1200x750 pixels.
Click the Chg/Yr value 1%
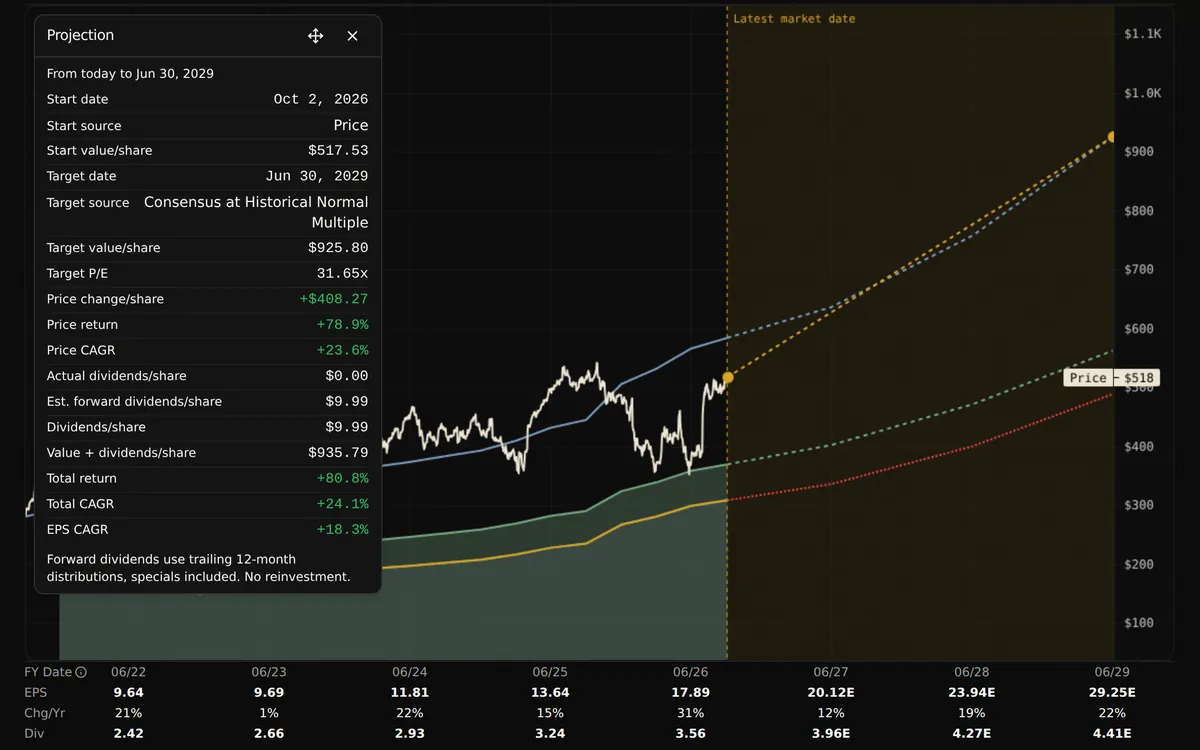(269, 713)
